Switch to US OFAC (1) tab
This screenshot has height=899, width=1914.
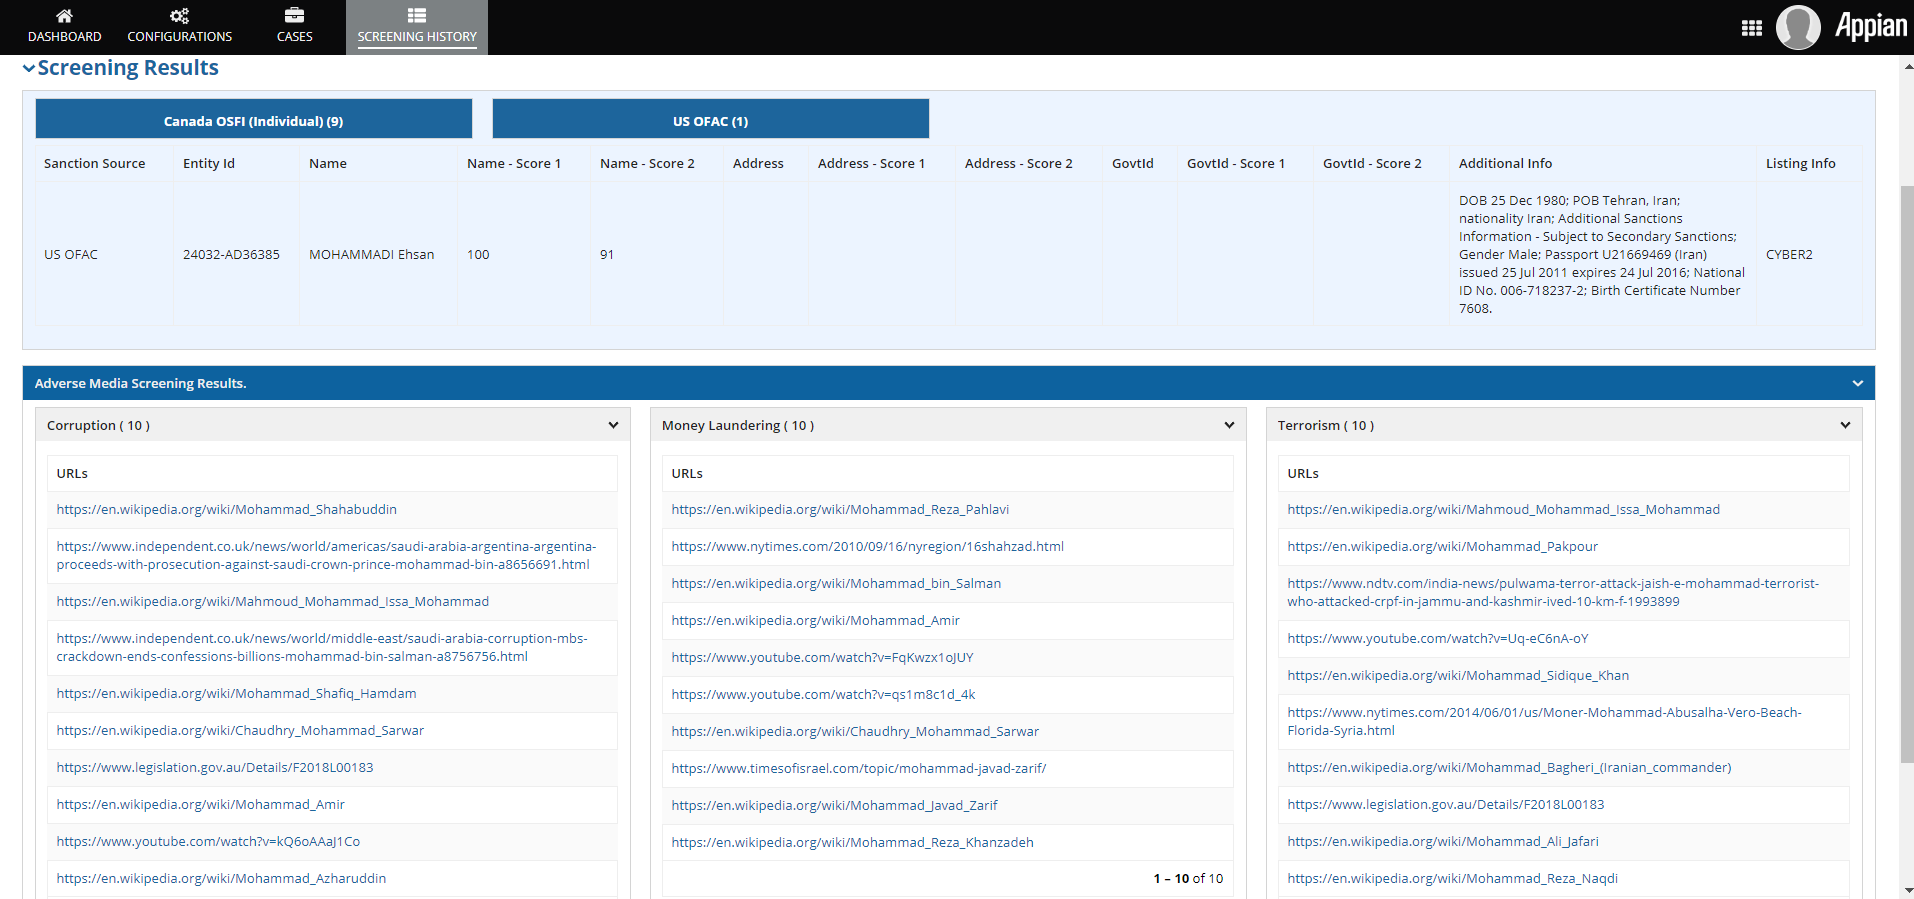[x=710, y=118]
